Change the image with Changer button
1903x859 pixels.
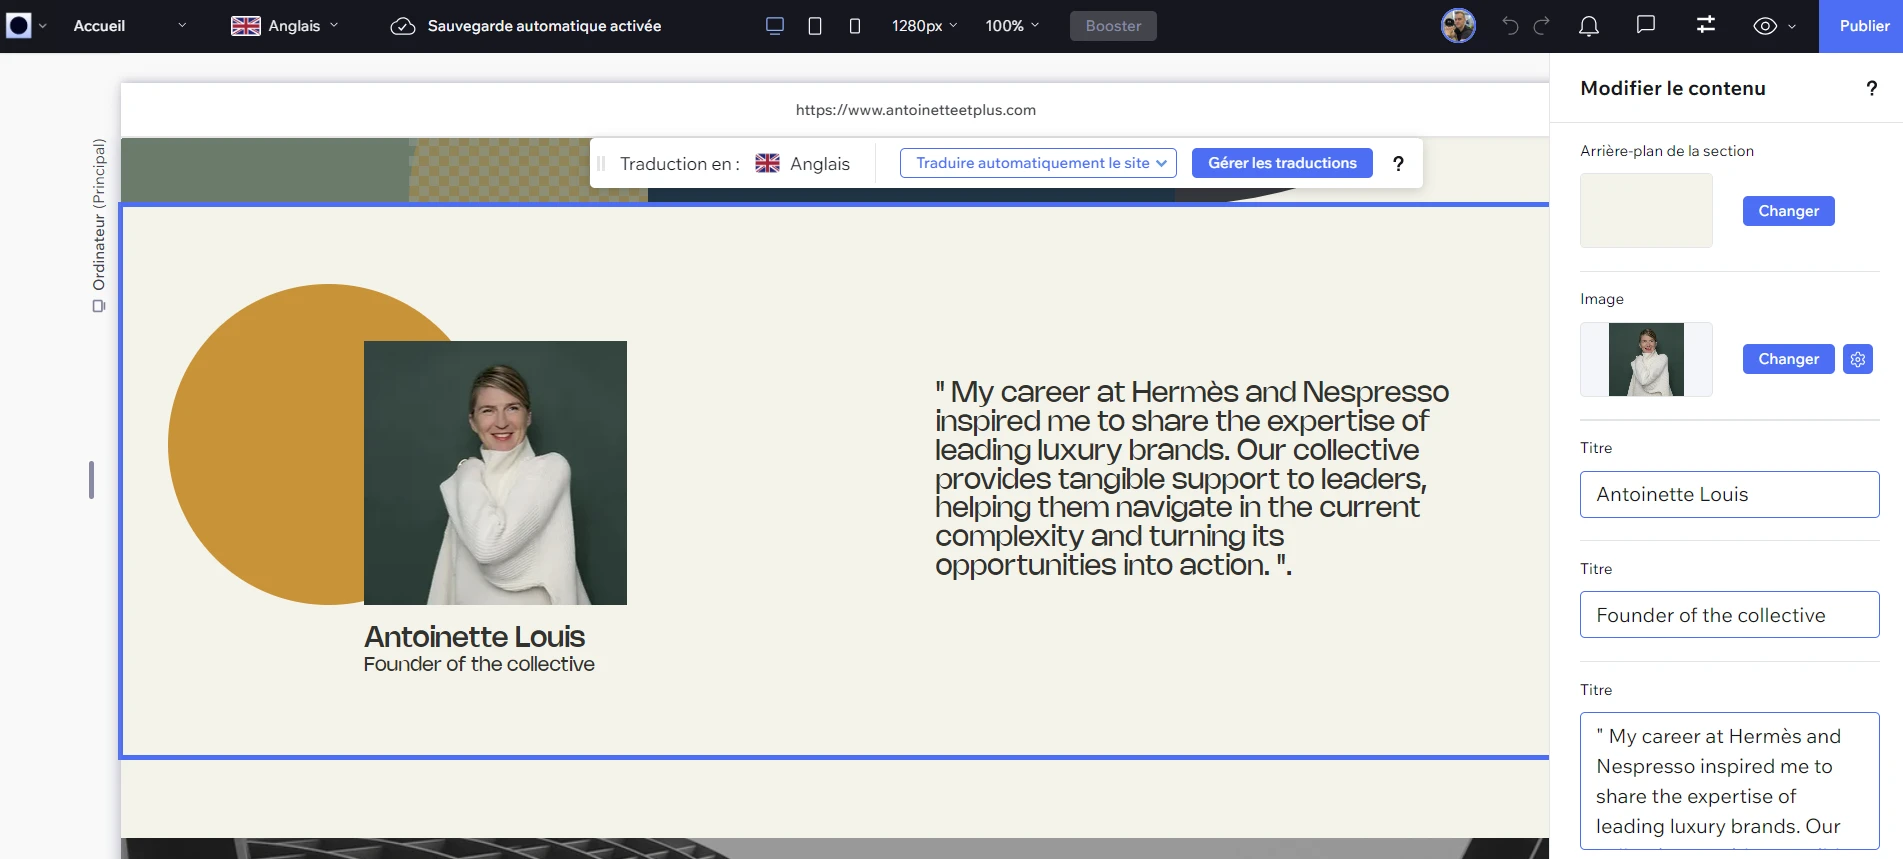click(1788, 359)
